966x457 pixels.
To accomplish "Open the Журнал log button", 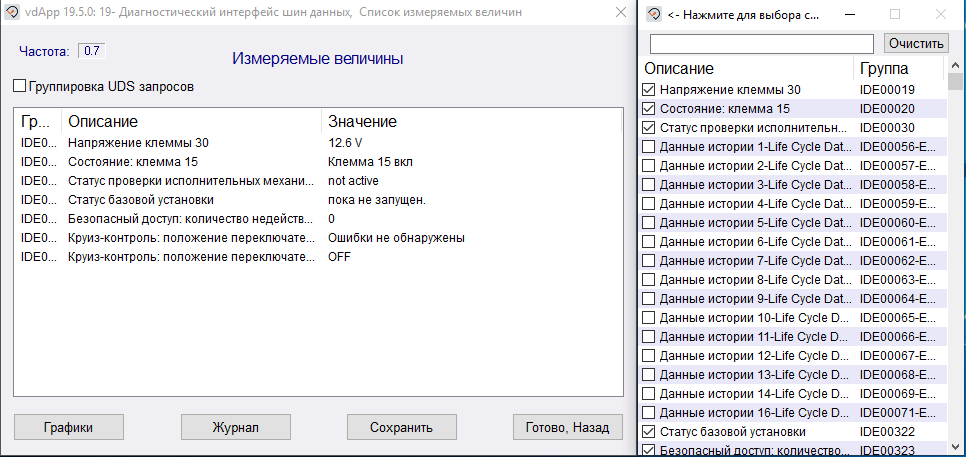I will click(235, 427).
